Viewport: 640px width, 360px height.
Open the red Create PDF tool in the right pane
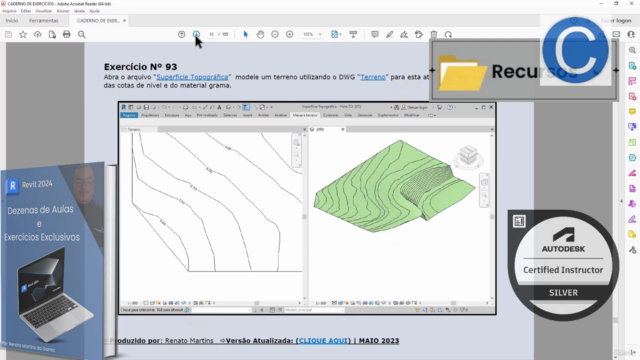coord(632,96)
